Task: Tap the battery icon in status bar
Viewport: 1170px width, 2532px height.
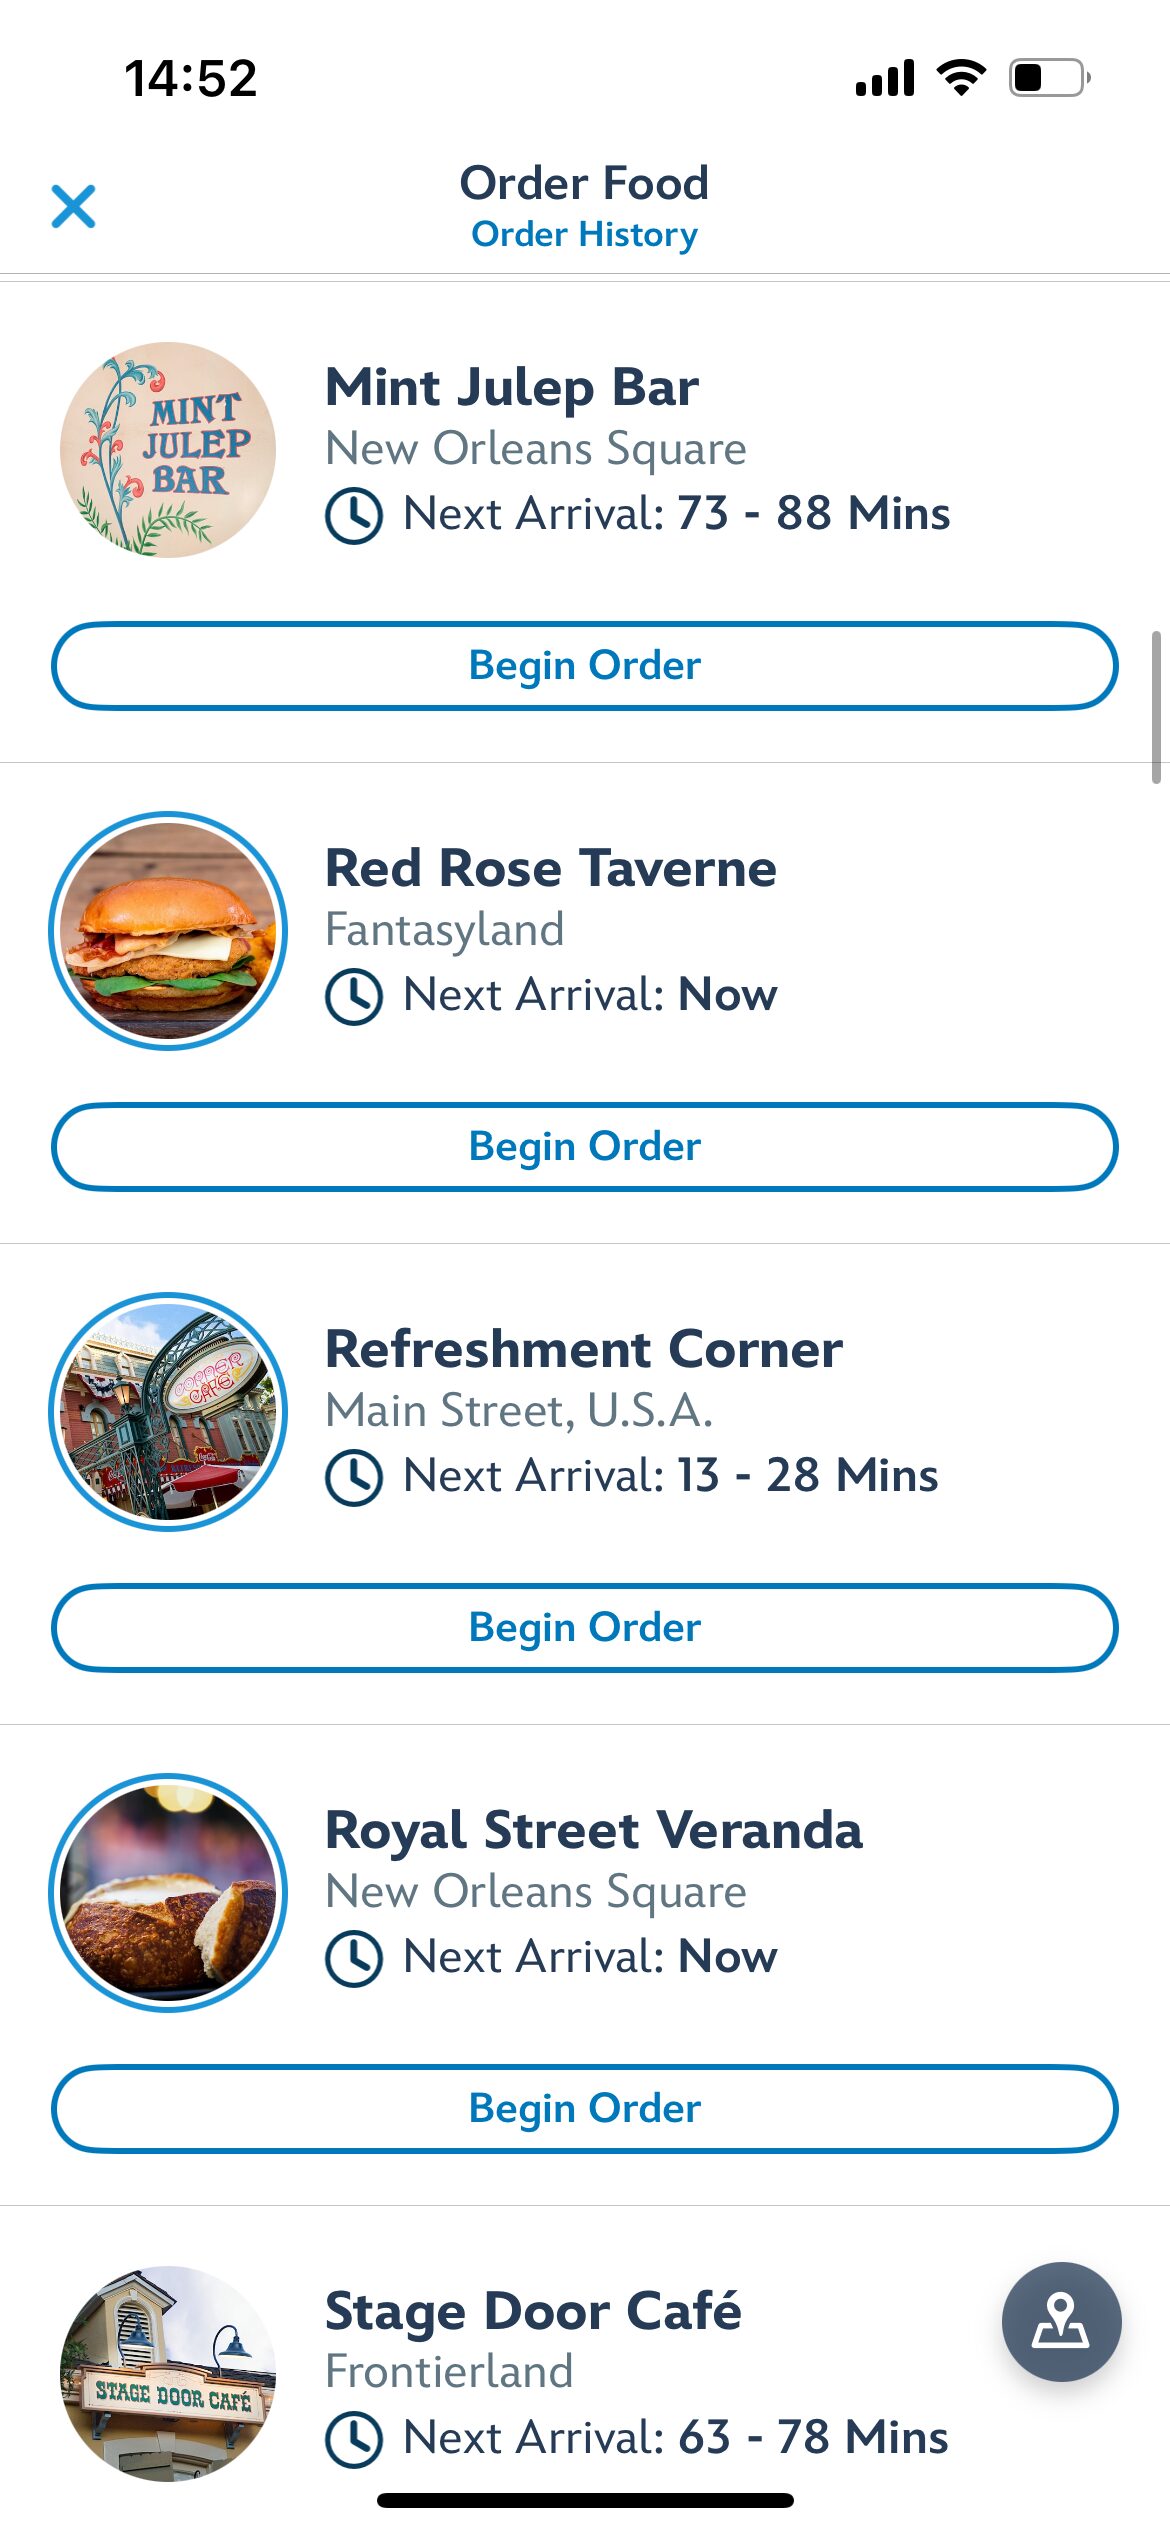Action: click(1048, 78)
